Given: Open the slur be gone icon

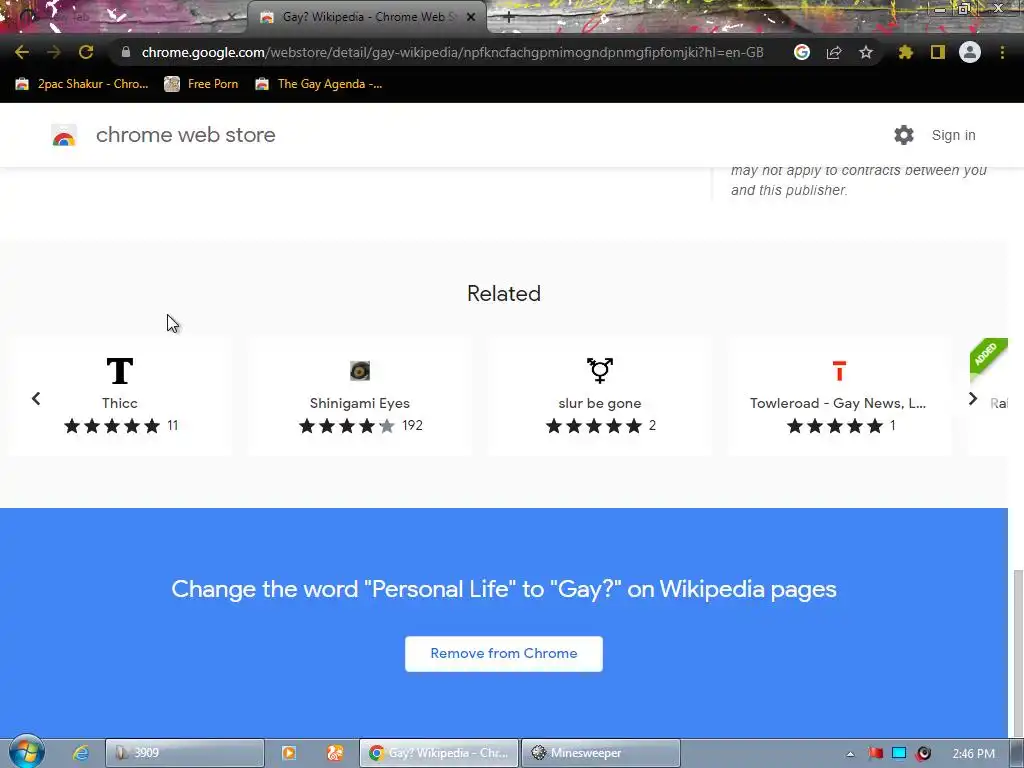Looking at the screenshot, I should click(x=600, y=370).
